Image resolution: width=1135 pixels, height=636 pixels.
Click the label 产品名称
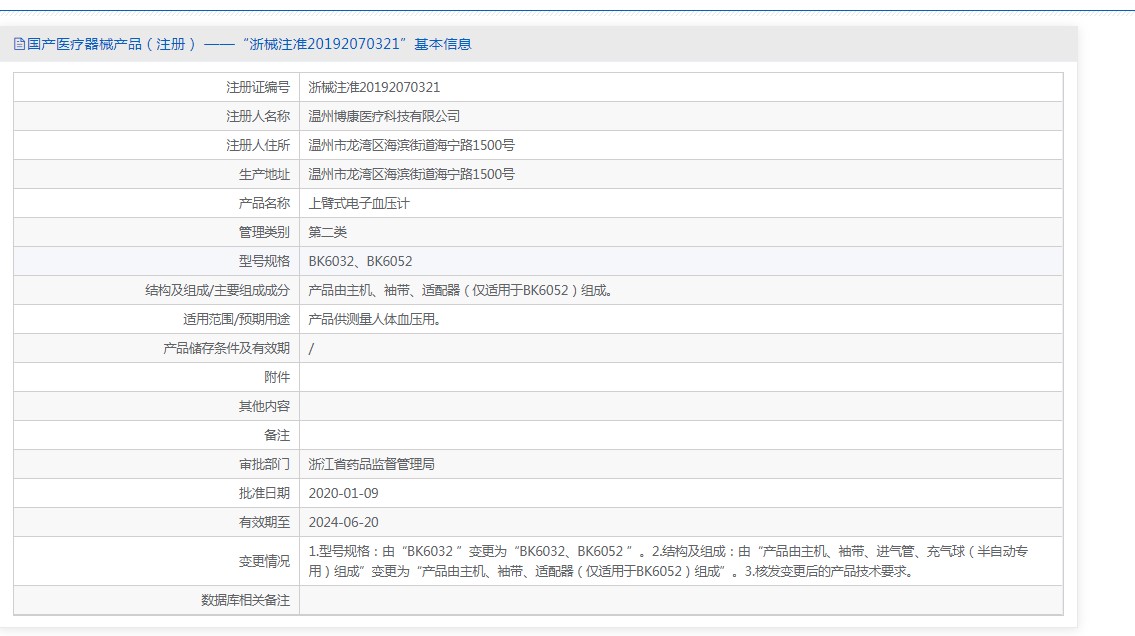point(264,203)
